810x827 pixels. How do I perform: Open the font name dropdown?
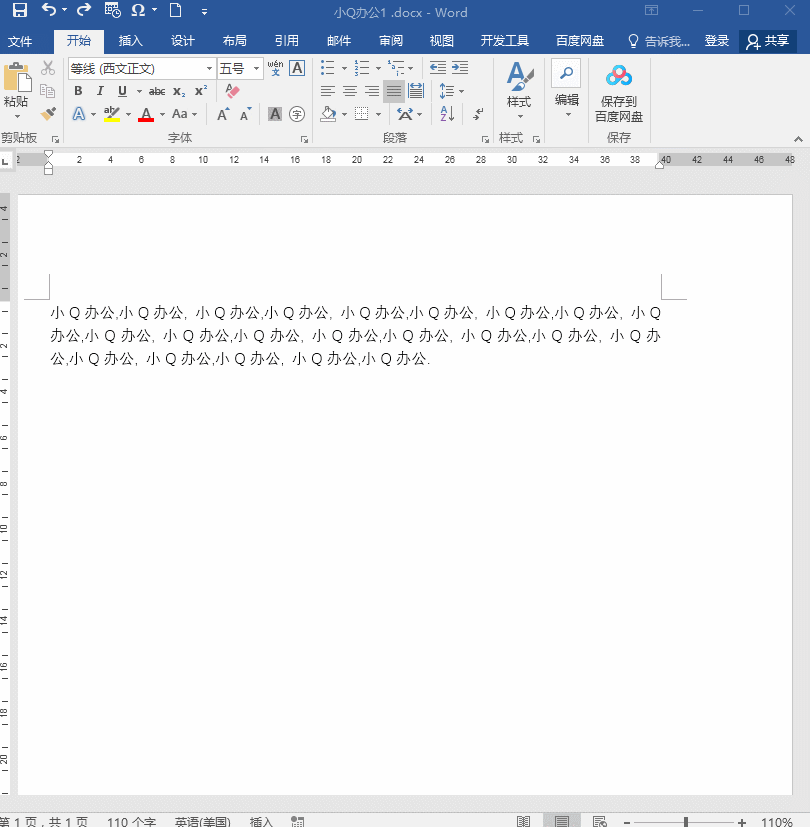(210, 67)
